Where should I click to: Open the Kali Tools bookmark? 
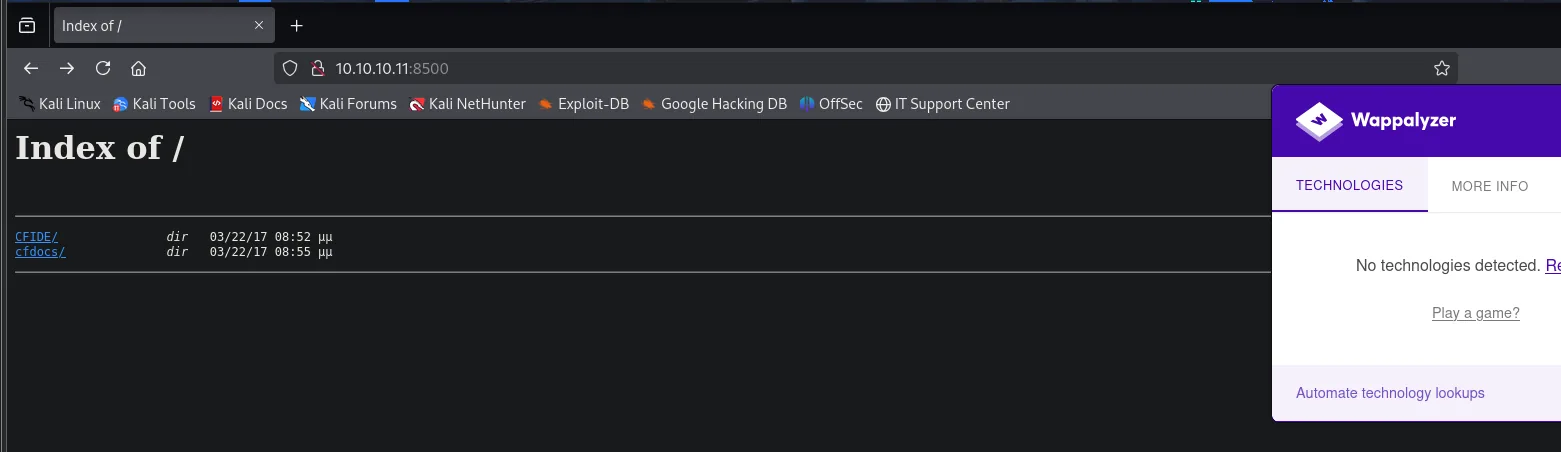[154, 104]
